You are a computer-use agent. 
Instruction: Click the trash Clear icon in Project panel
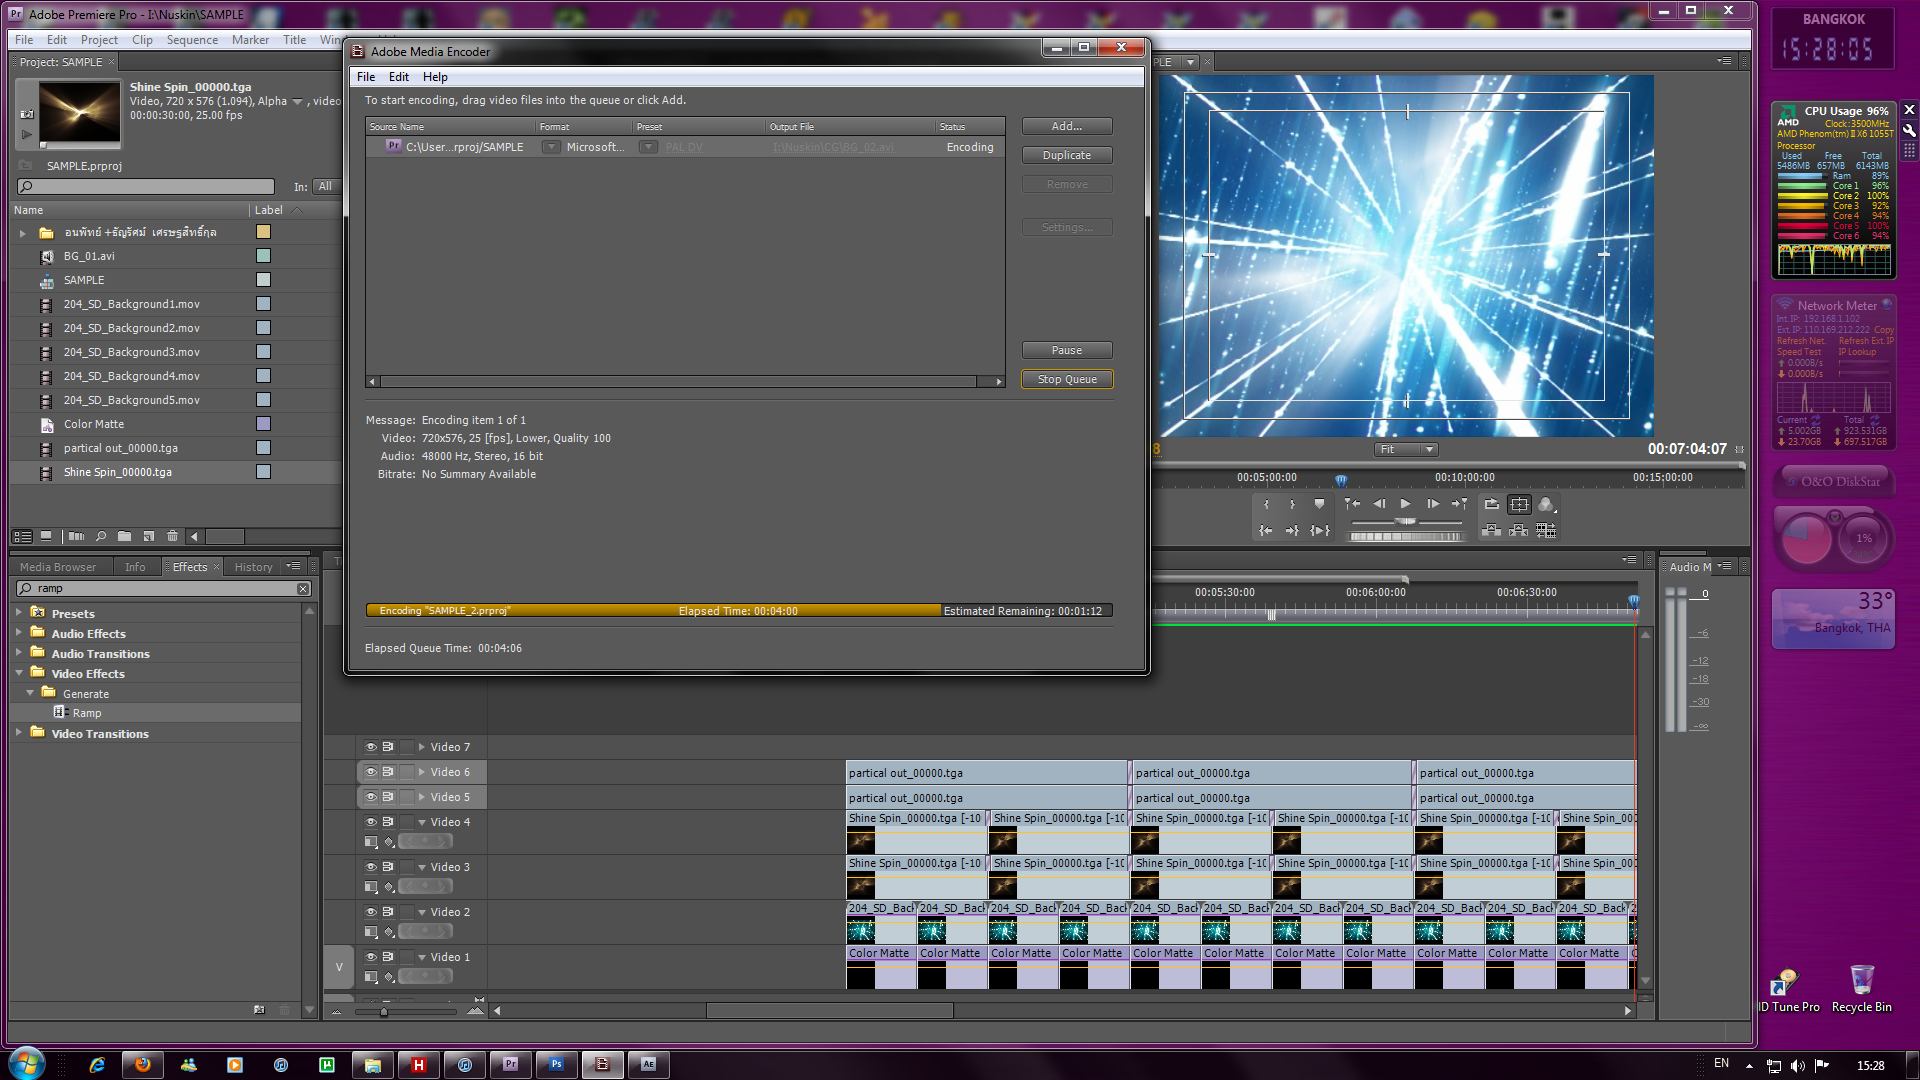172,537
